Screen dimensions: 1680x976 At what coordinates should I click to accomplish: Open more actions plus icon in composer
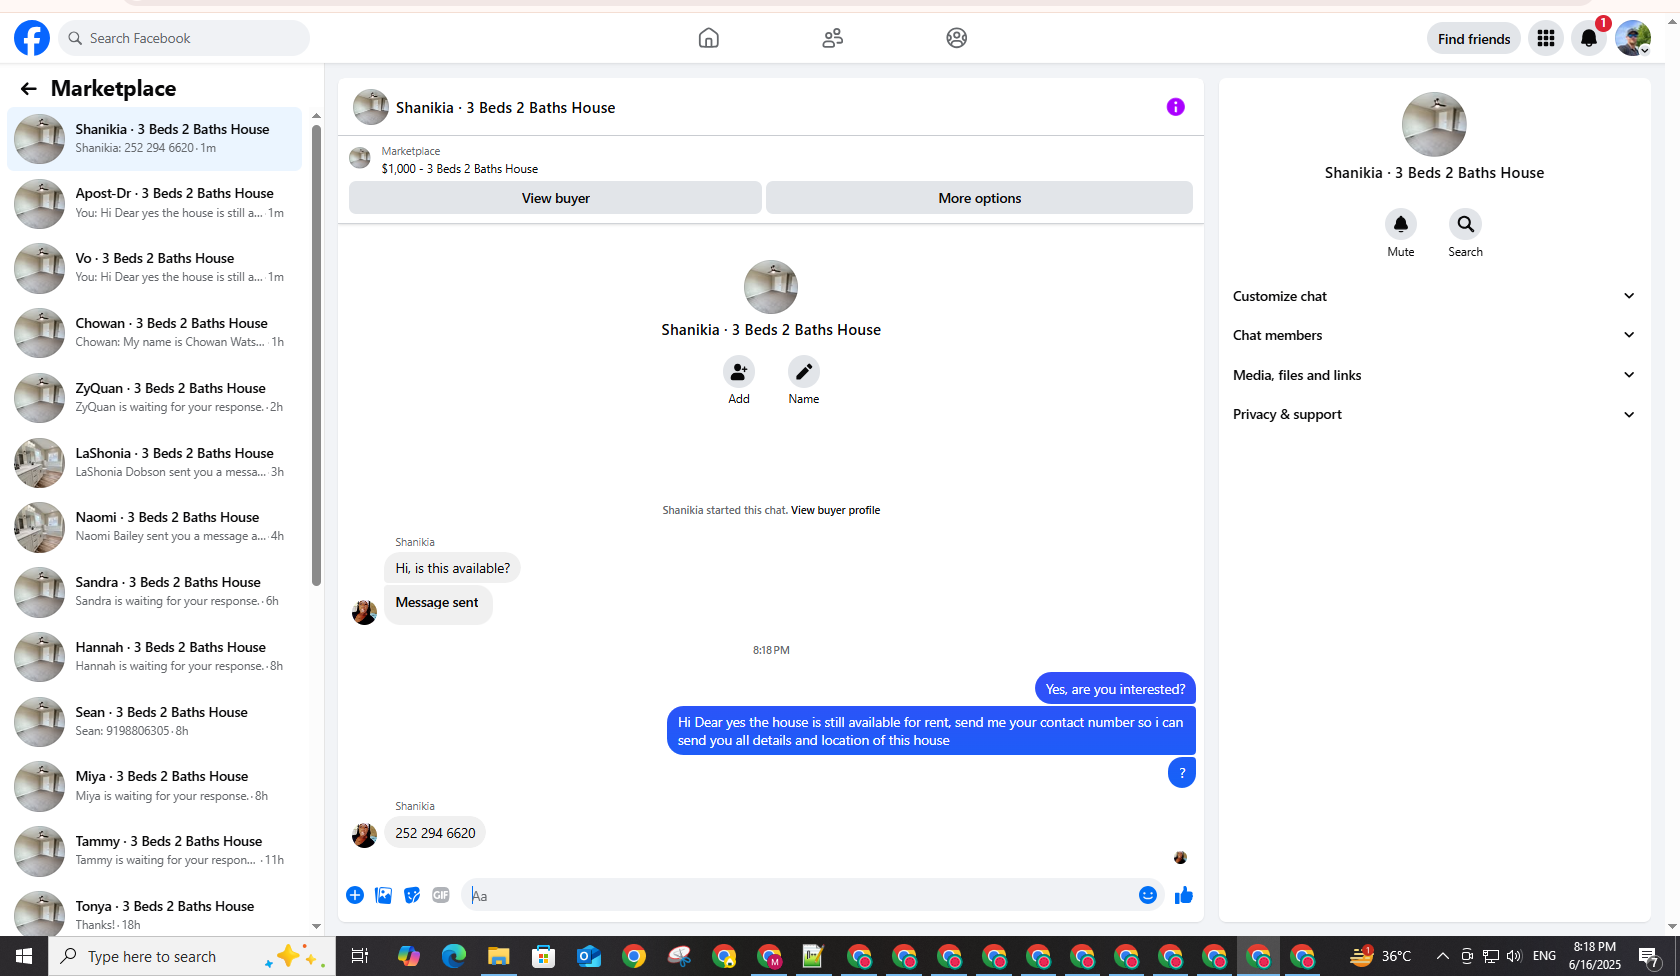[x=355, y=895]
